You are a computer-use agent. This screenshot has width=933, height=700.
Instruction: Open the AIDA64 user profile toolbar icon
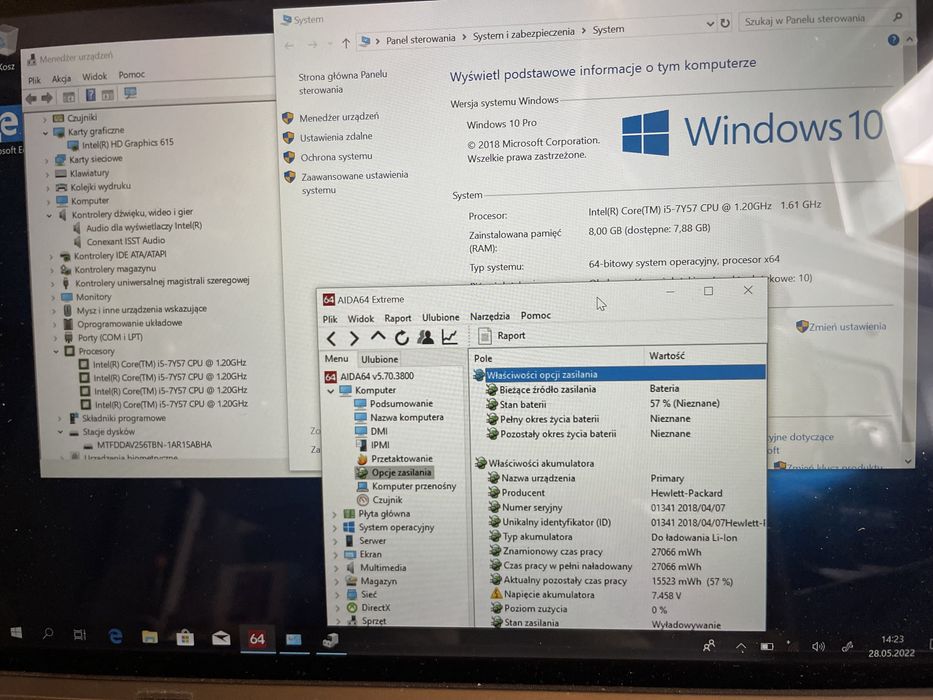tap(425, 337)
